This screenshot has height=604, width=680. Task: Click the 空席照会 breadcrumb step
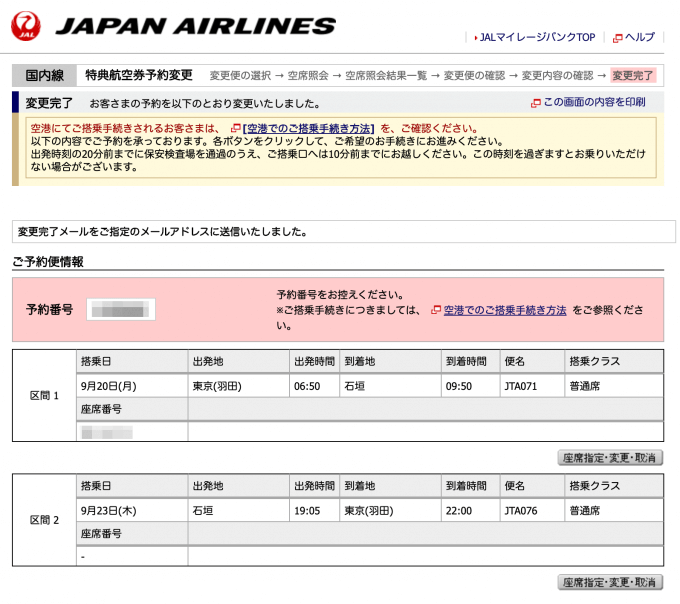[x=308, y=76]
